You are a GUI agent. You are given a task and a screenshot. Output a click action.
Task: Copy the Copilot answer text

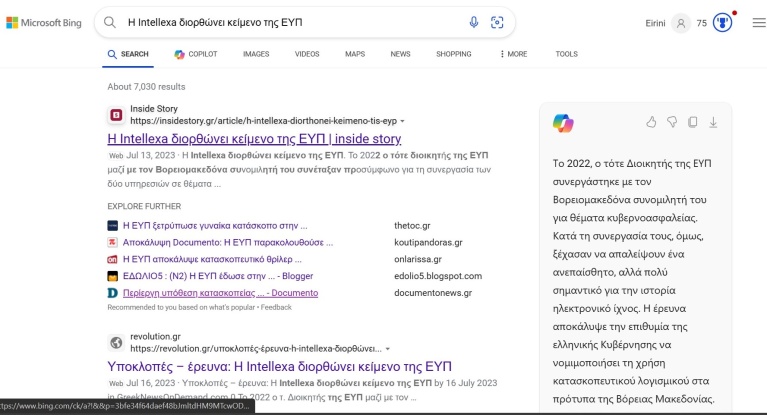tap(693, 122)
